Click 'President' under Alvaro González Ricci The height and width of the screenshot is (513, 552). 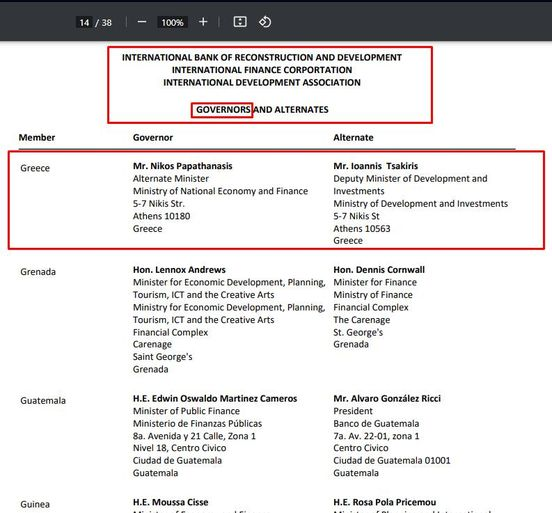[x=353, y=411]
